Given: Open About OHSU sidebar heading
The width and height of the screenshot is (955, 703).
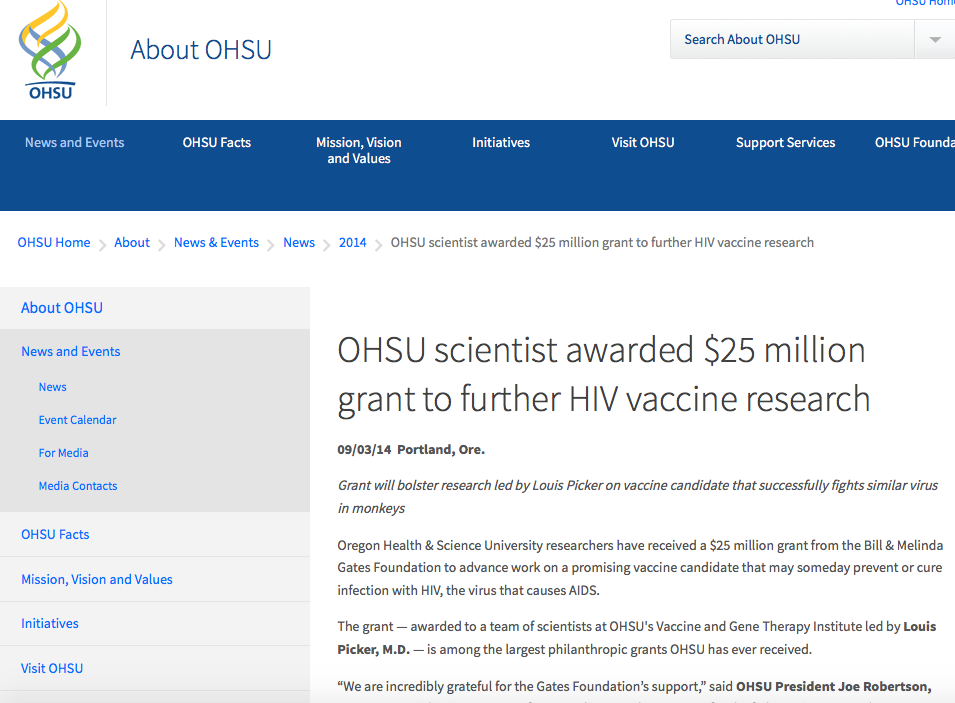Looking at the screenshot, I should pos(62,308).
